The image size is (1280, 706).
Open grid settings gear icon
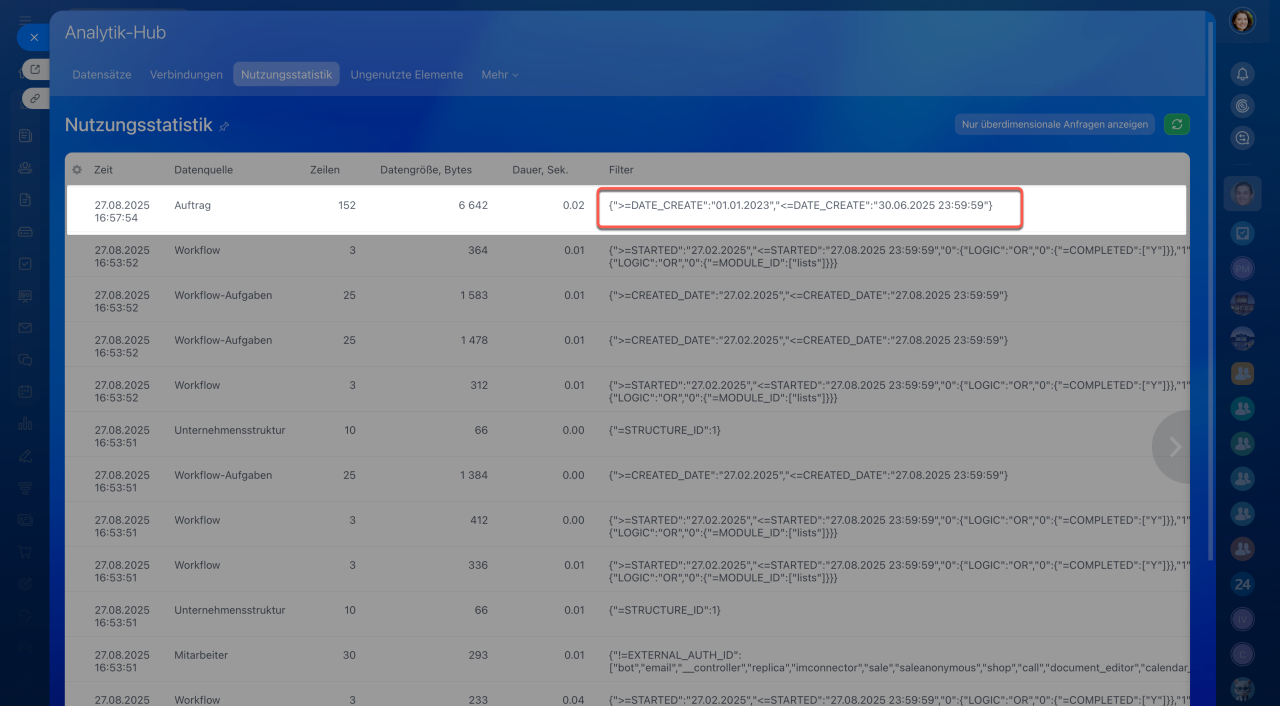[x=77, y=170]
